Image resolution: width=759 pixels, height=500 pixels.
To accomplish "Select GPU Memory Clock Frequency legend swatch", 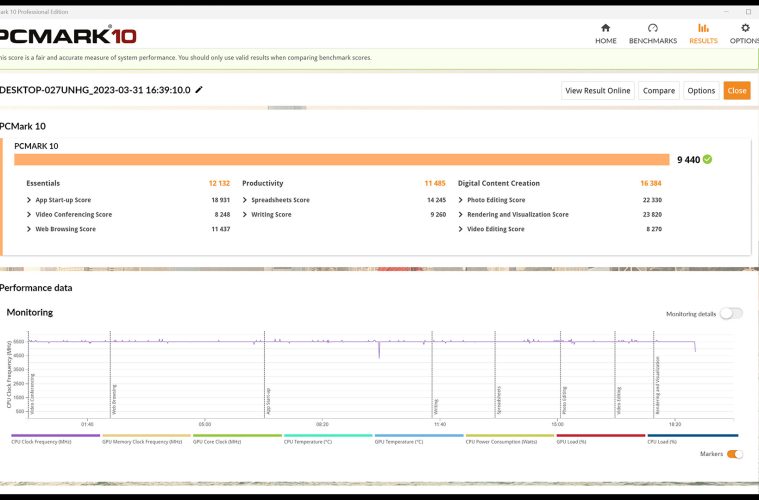I will pos(147,436).
